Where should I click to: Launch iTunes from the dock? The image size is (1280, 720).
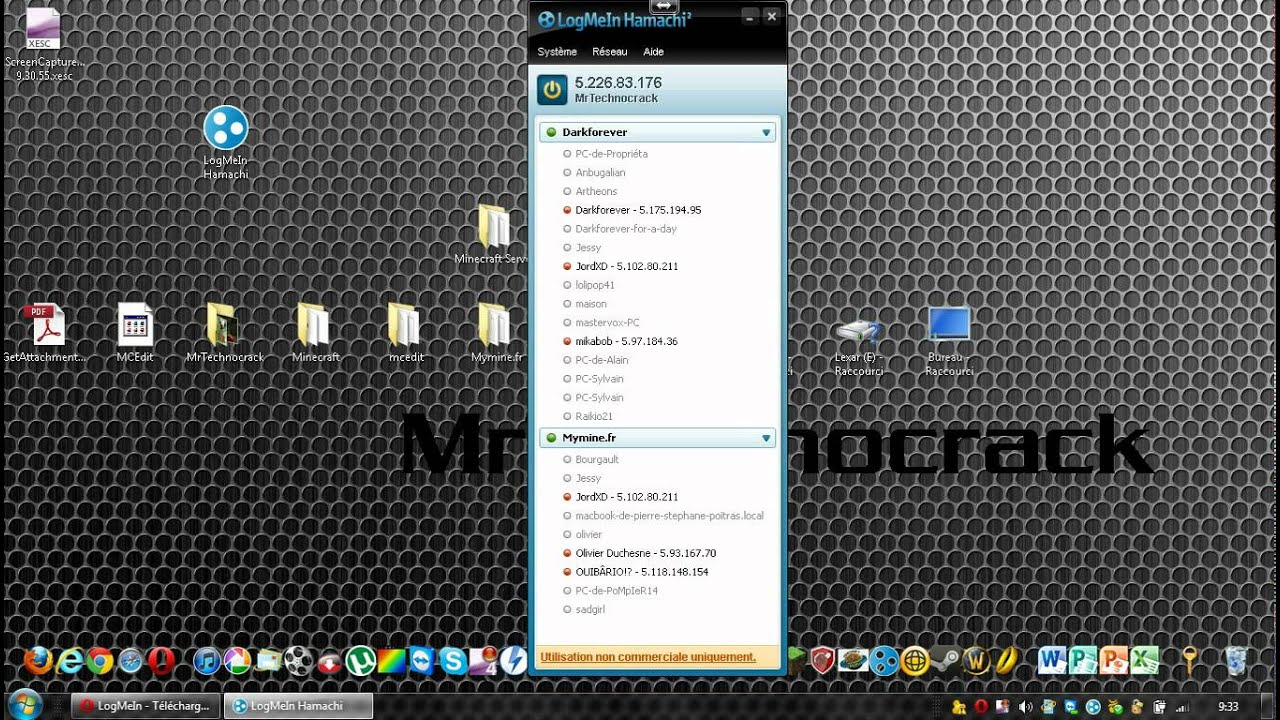[x=206, y=661]
